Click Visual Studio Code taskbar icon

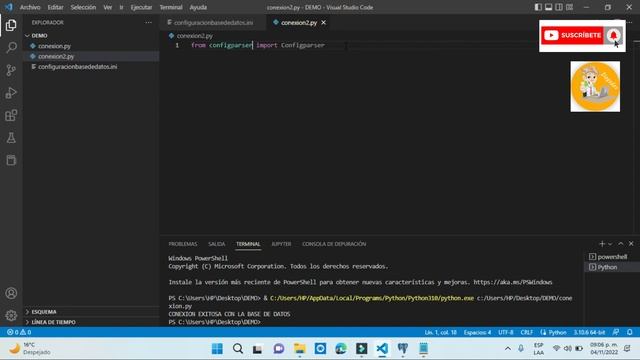tap(382, 349)
